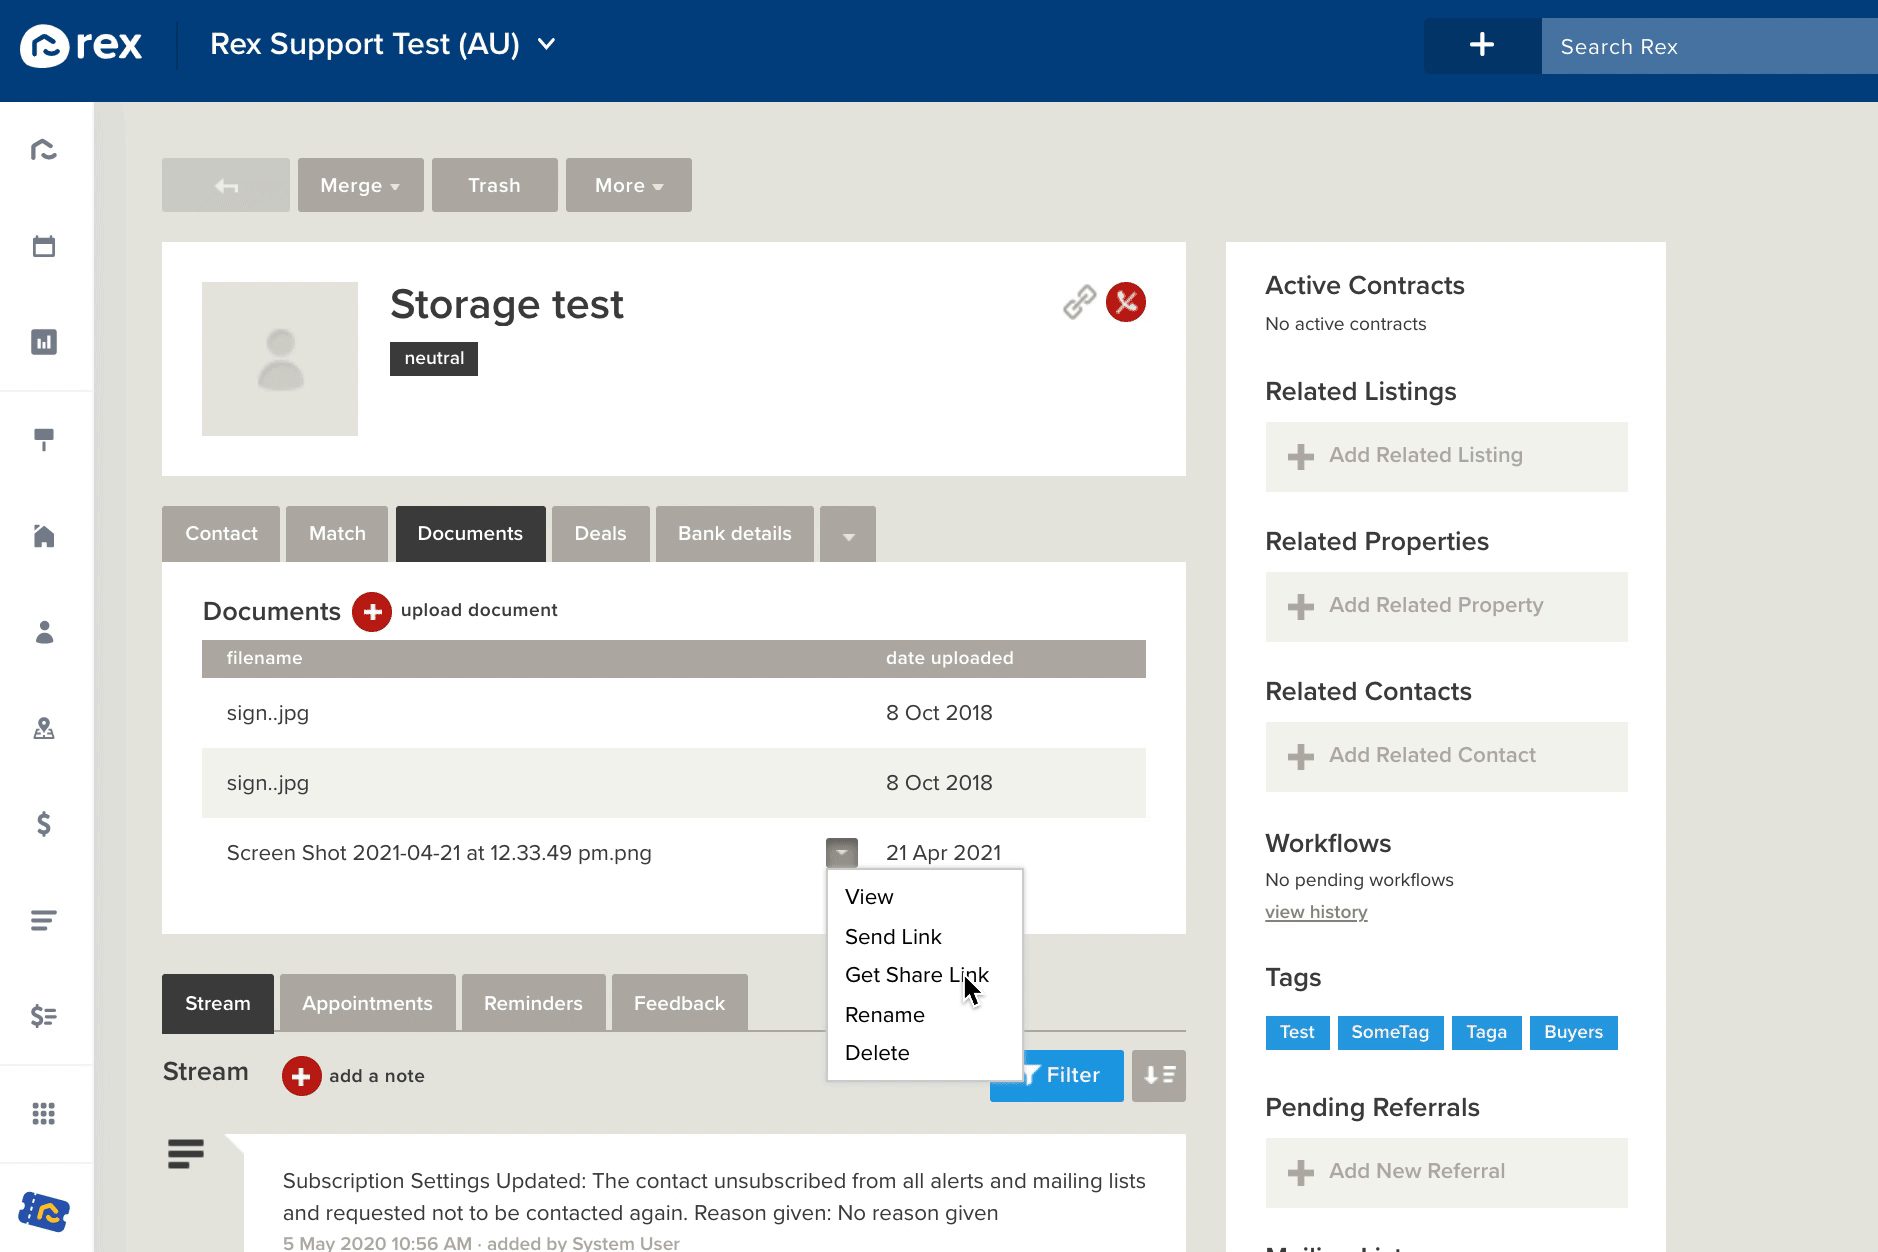The height and width of the screenshot is (1252, 1878).
Task: Click the chain link icon beside Storage test
Action: (1079, 301)
